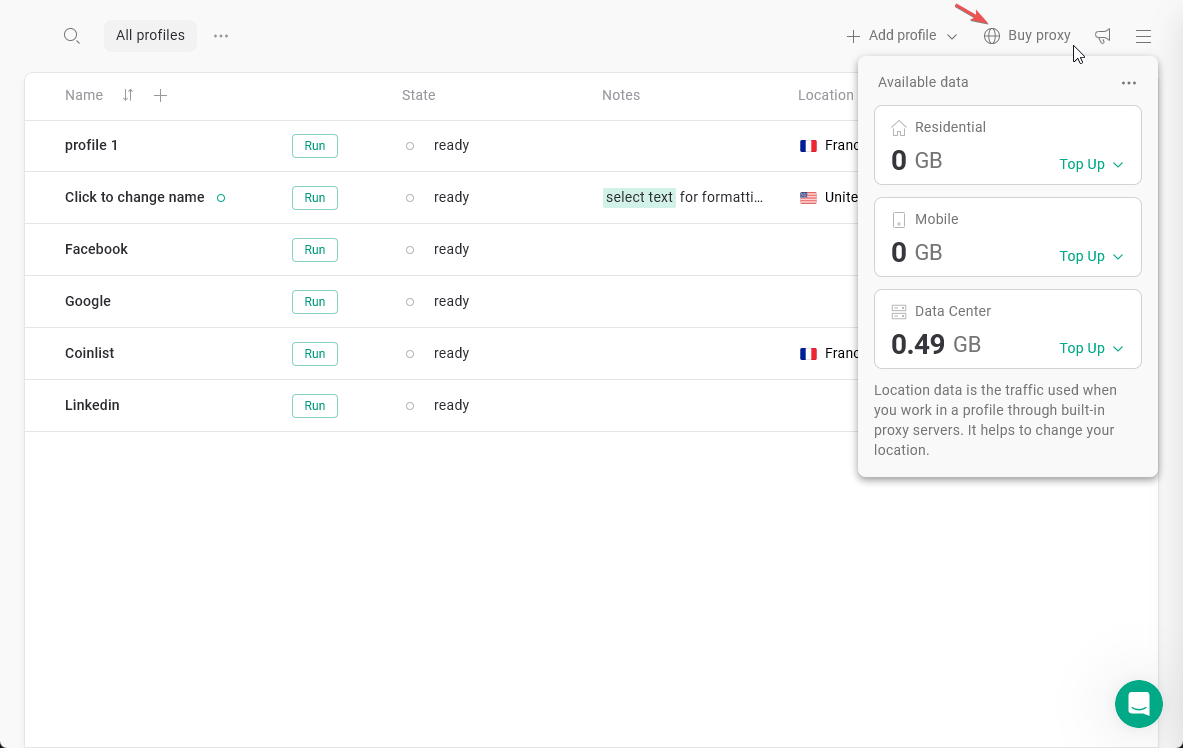The width and height of the screenshot is (1183, 748).
Task: Click the select text note highlight
Action: click(x=639, y=198)
